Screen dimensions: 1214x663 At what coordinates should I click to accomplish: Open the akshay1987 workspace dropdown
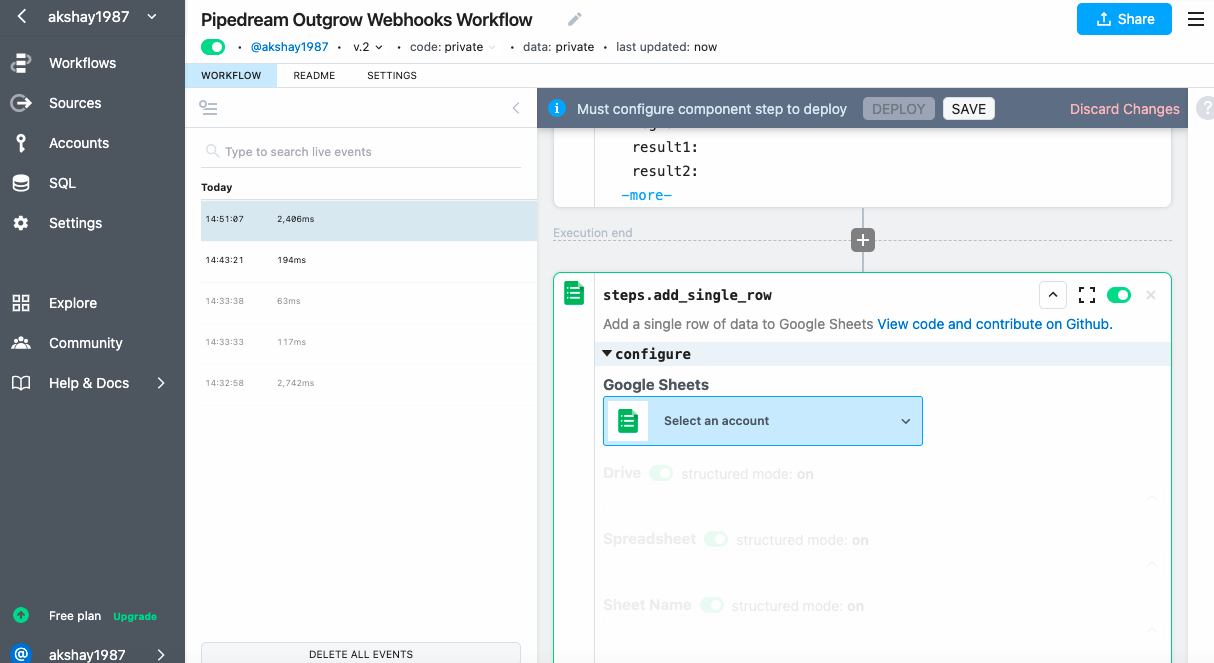tap(103, 16)
